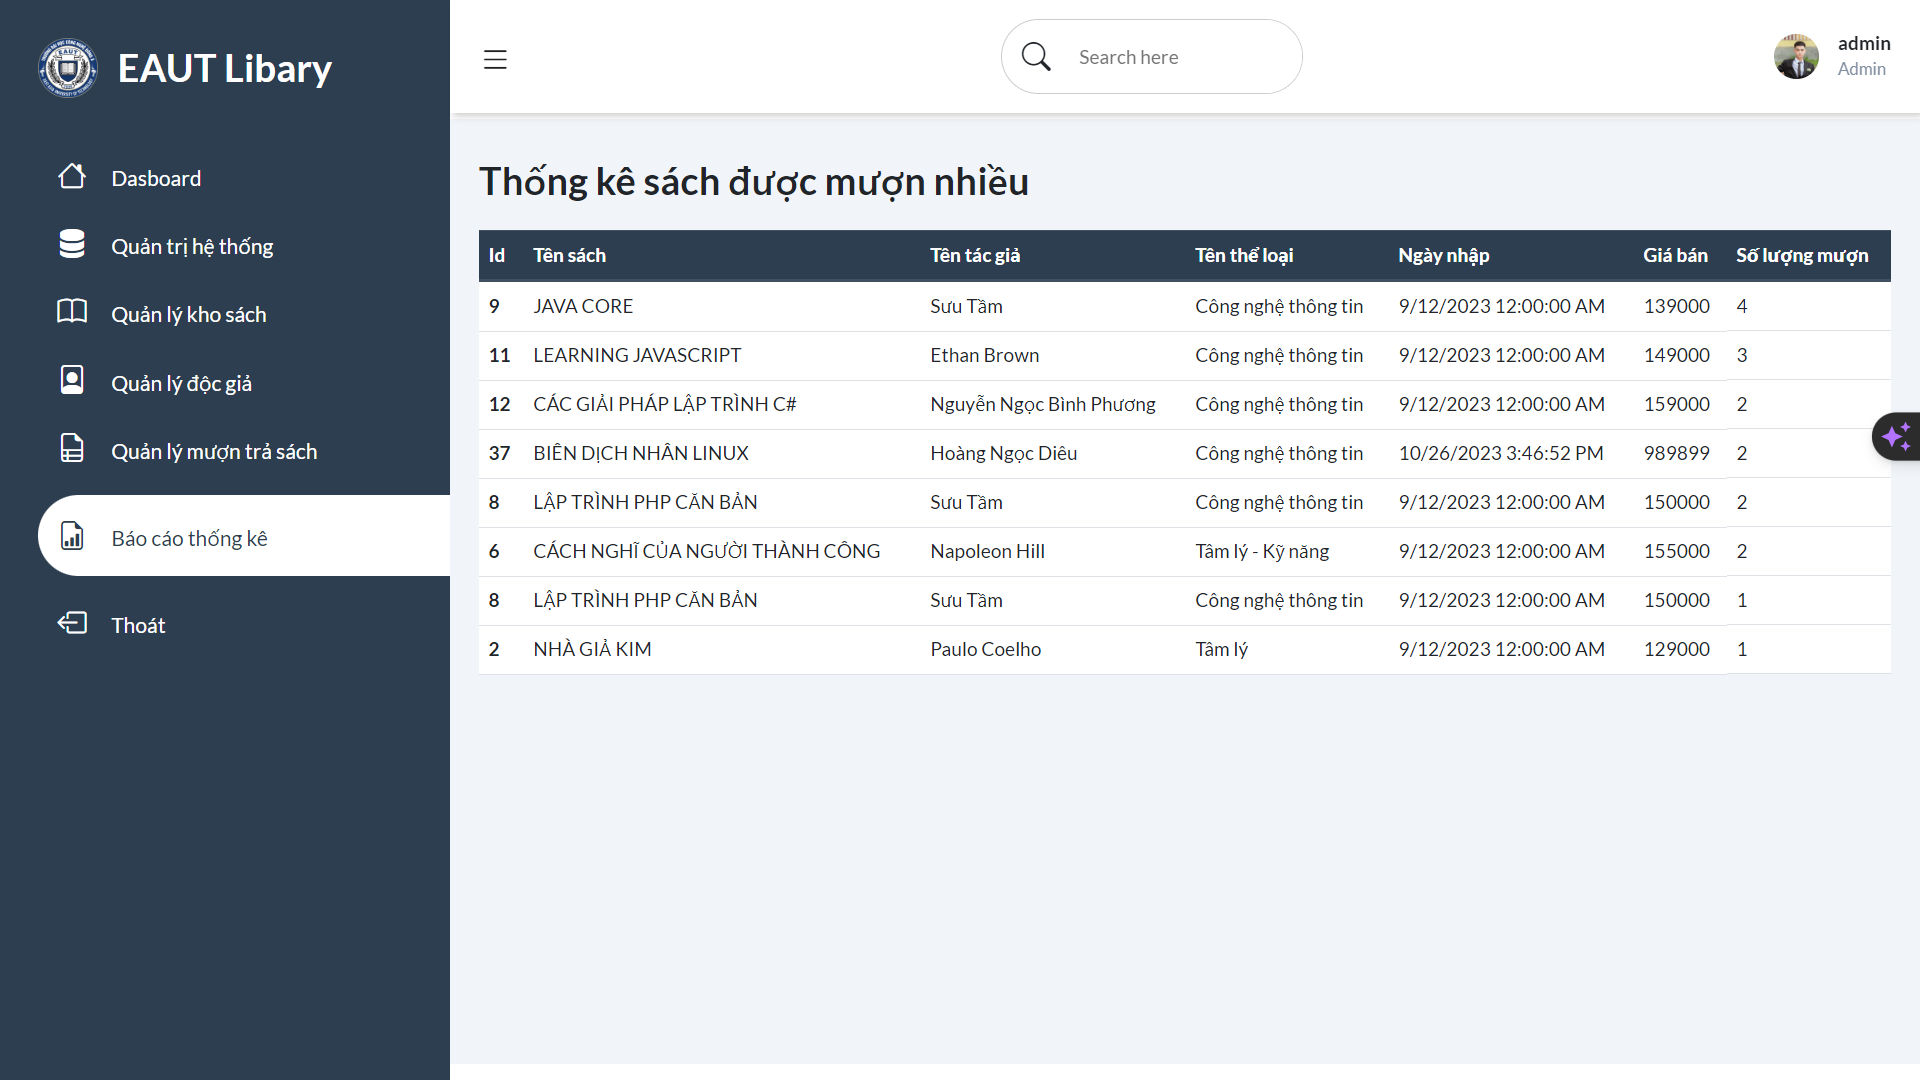Open the Quản trị hệ thống menu item
The image size is (1920, 1080).
(192, 245)
